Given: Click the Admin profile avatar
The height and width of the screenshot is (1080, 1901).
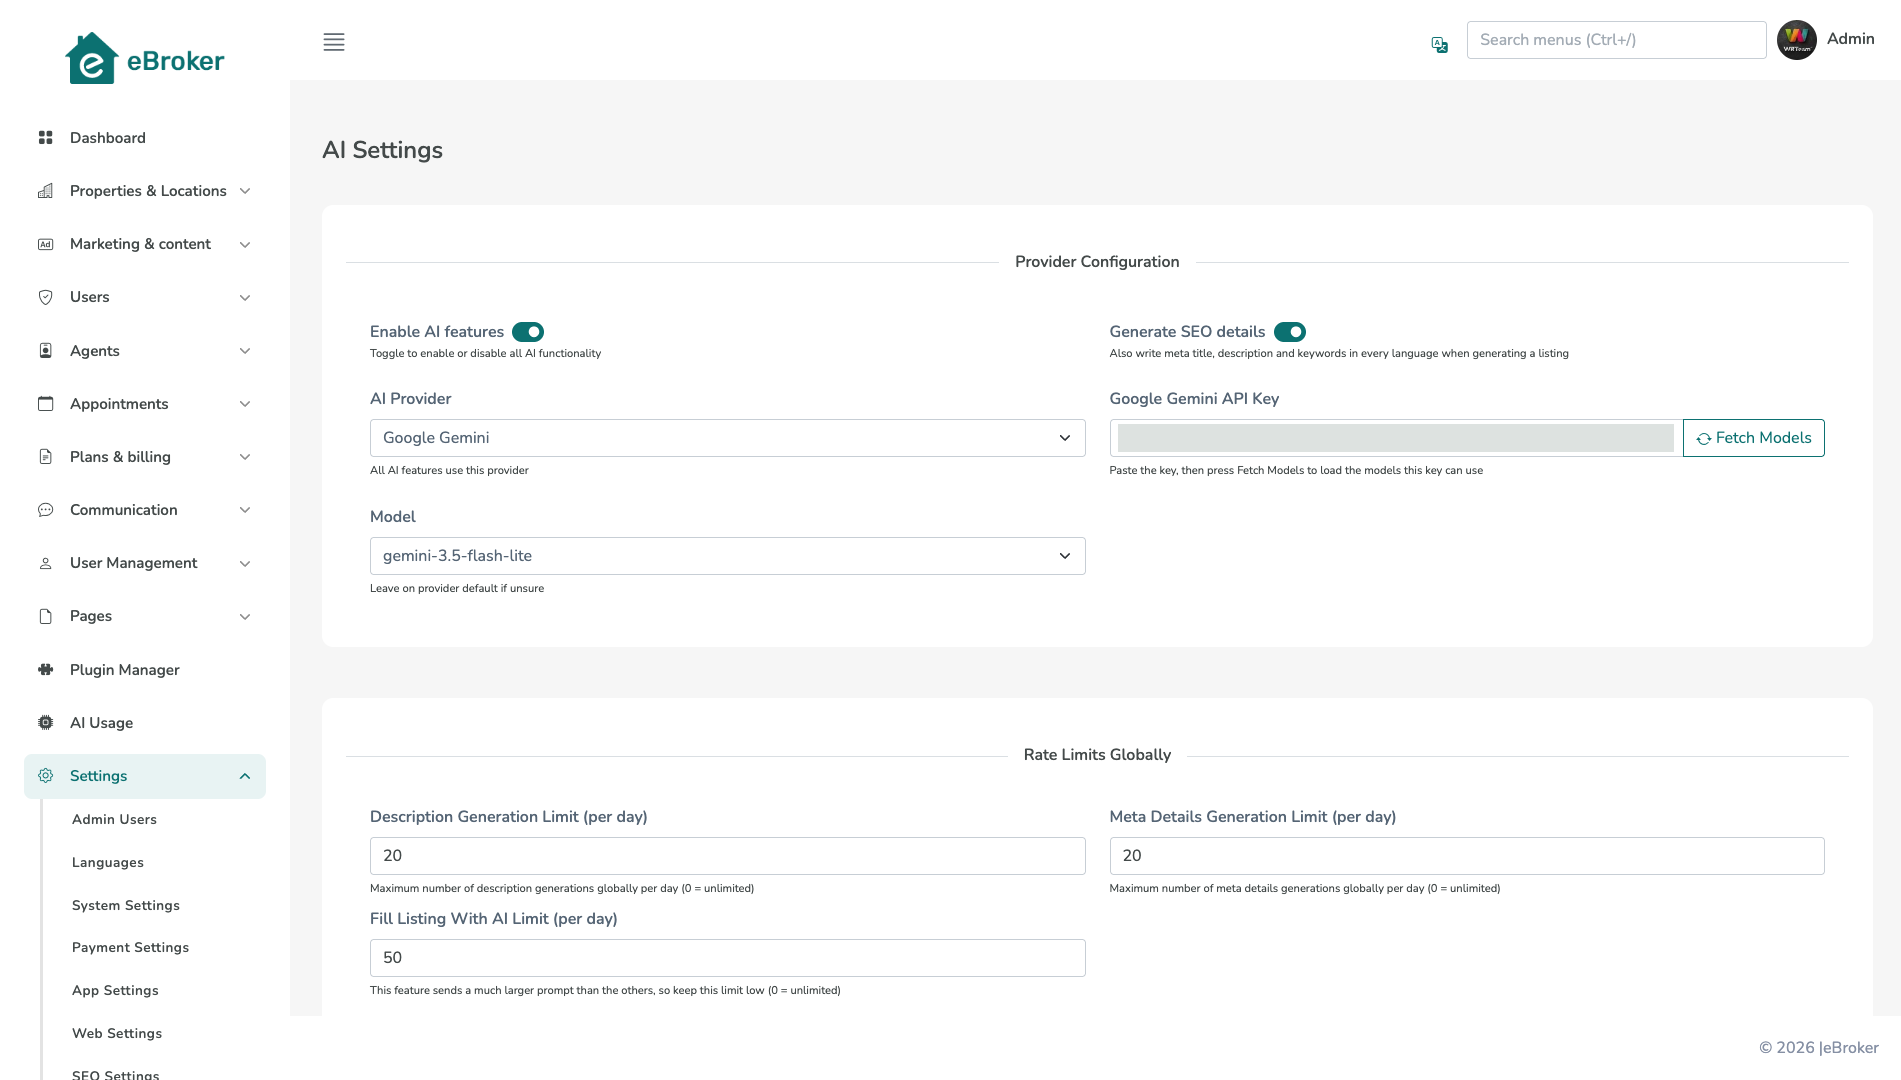Looking at the screenshot, I should click(x=1797, y=40).
